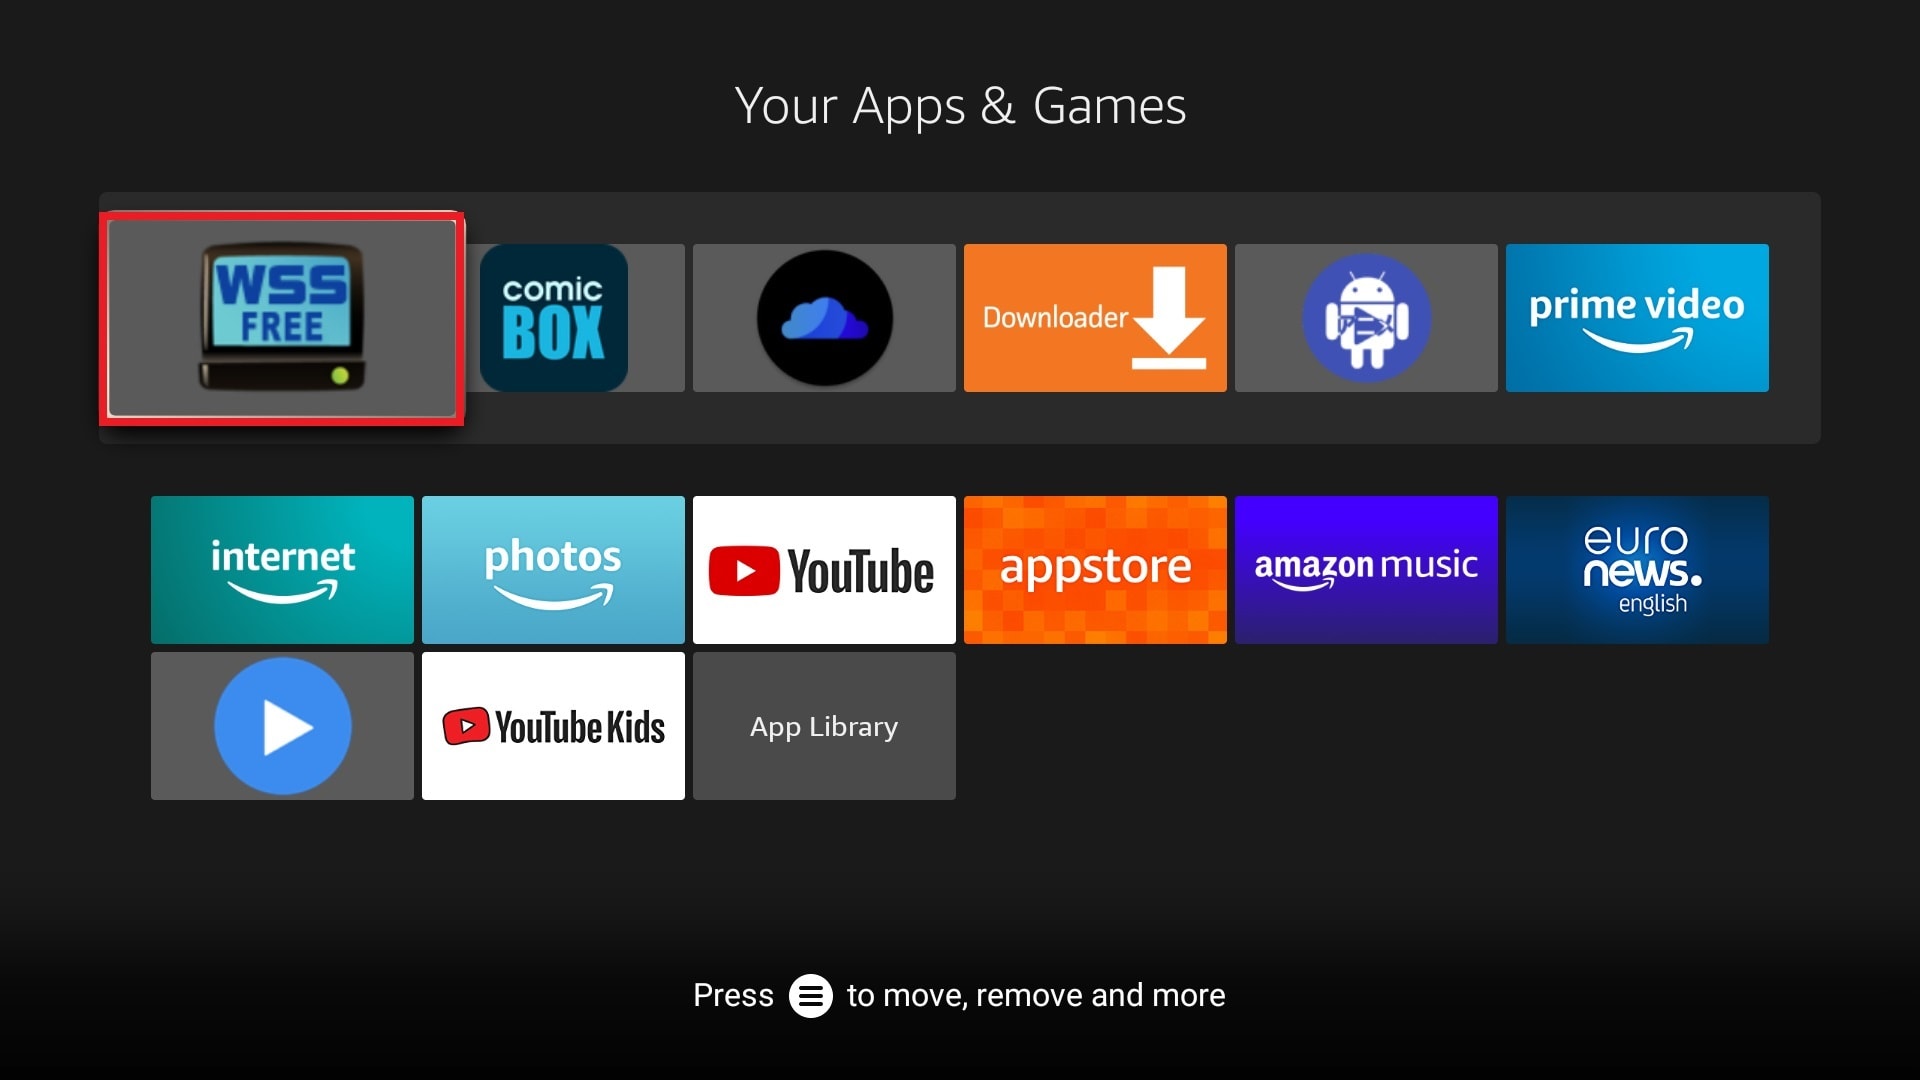This screenshot has height=1080, width=1920.
Task: Open App Library section
Action: (824, 725)
